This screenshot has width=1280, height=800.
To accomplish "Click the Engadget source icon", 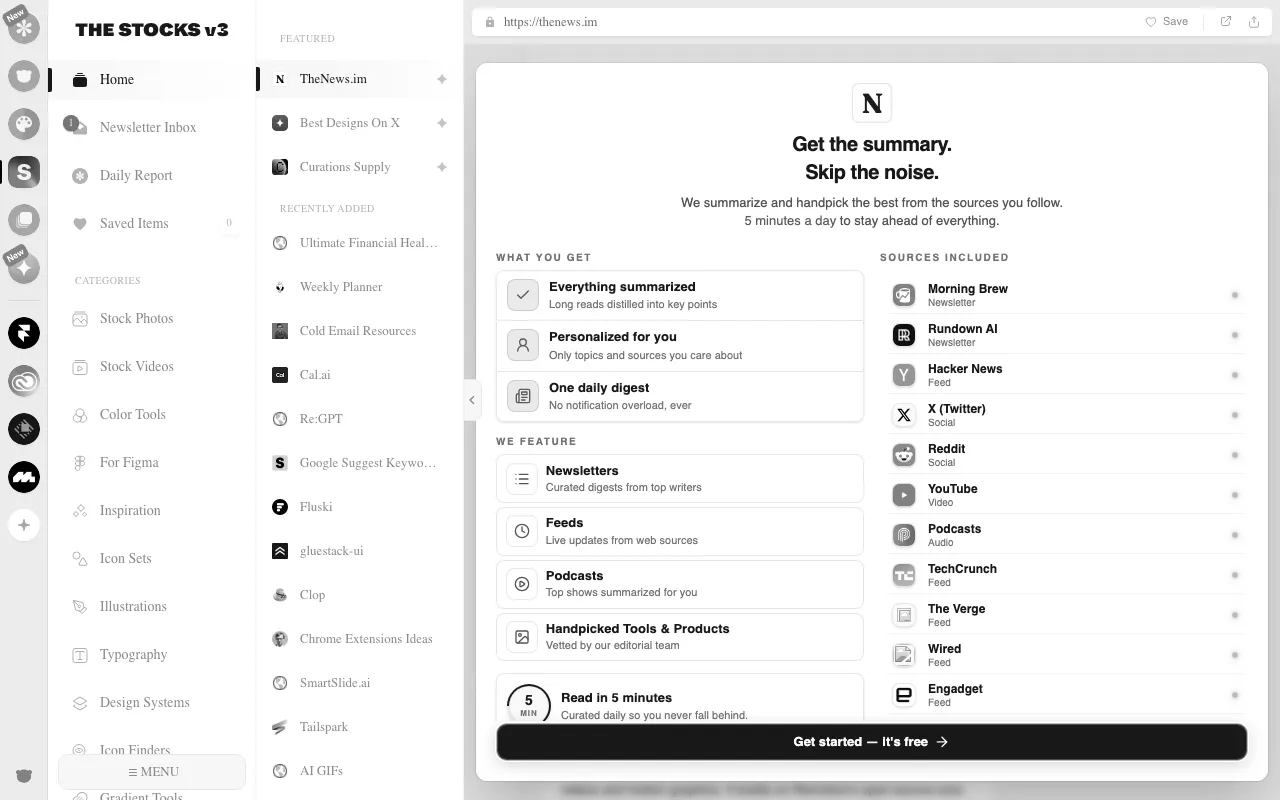I will click(904, 695).
